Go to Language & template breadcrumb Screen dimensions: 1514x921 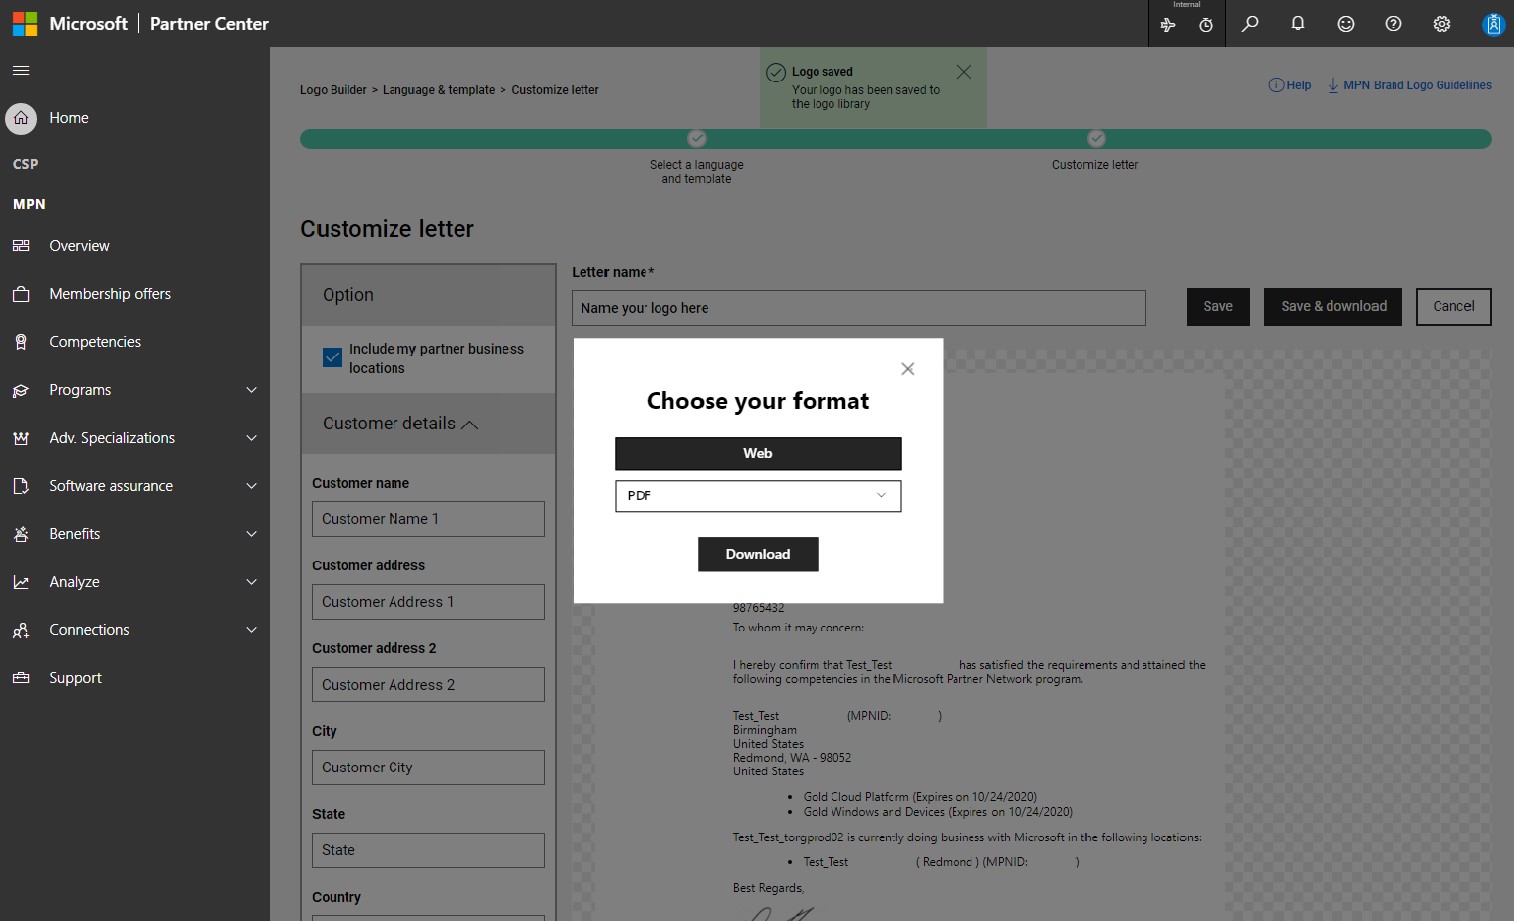[439, 90]
